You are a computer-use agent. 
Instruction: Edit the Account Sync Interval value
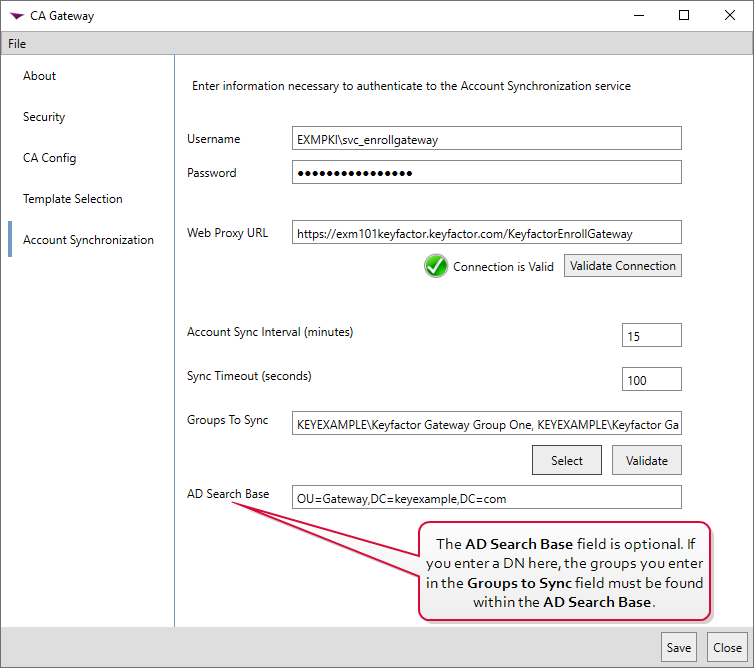pos(651,336)
